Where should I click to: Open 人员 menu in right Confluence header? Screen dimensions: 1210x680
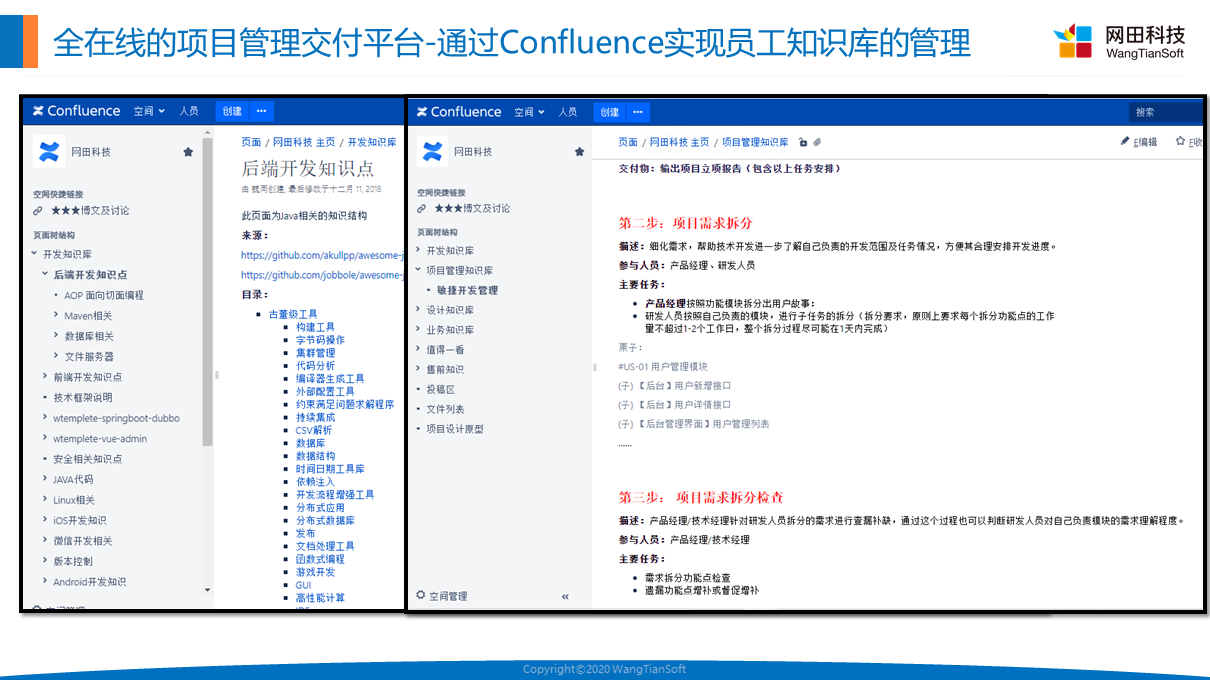[568, 112]
